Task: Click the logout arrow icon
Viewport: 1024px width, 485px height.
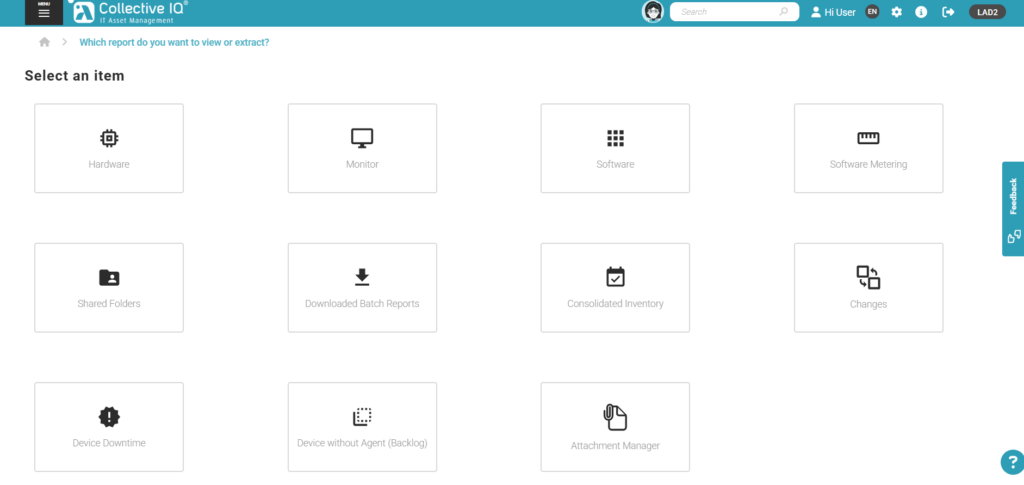Action: (x=948, y=12)
